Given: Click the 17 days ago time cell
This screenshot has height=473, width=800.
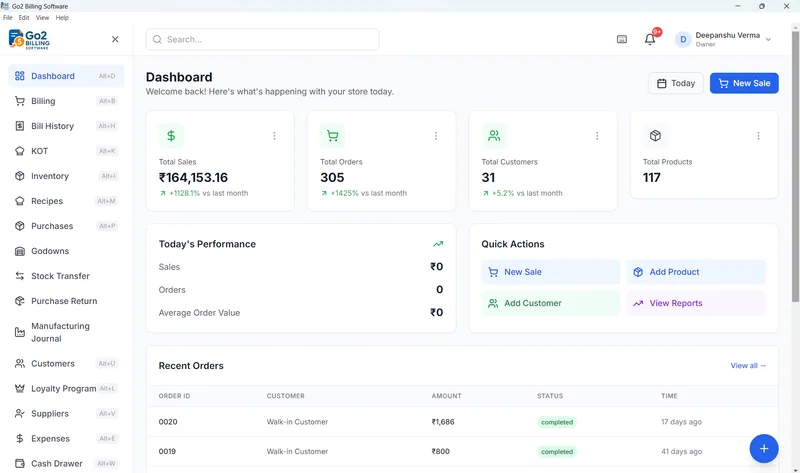Looking at the screenshot, I should tap(682, 422).
